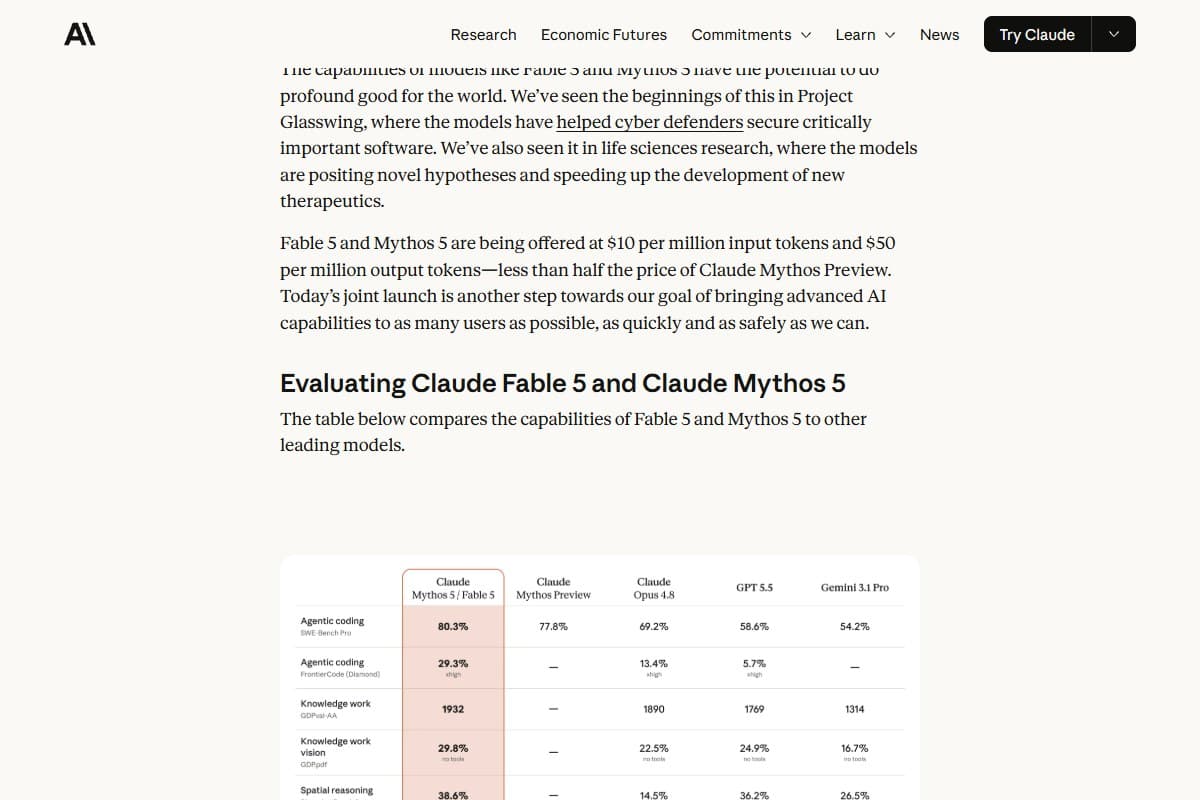Click the highlighted 80.3% score cell
Viewport: 1200px width, 800px height.
(x=453, y=626)
